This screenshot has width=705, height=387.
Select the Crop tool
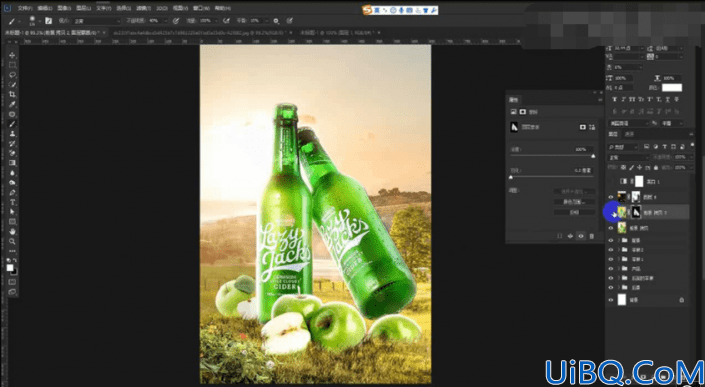(x=13, y=94)
